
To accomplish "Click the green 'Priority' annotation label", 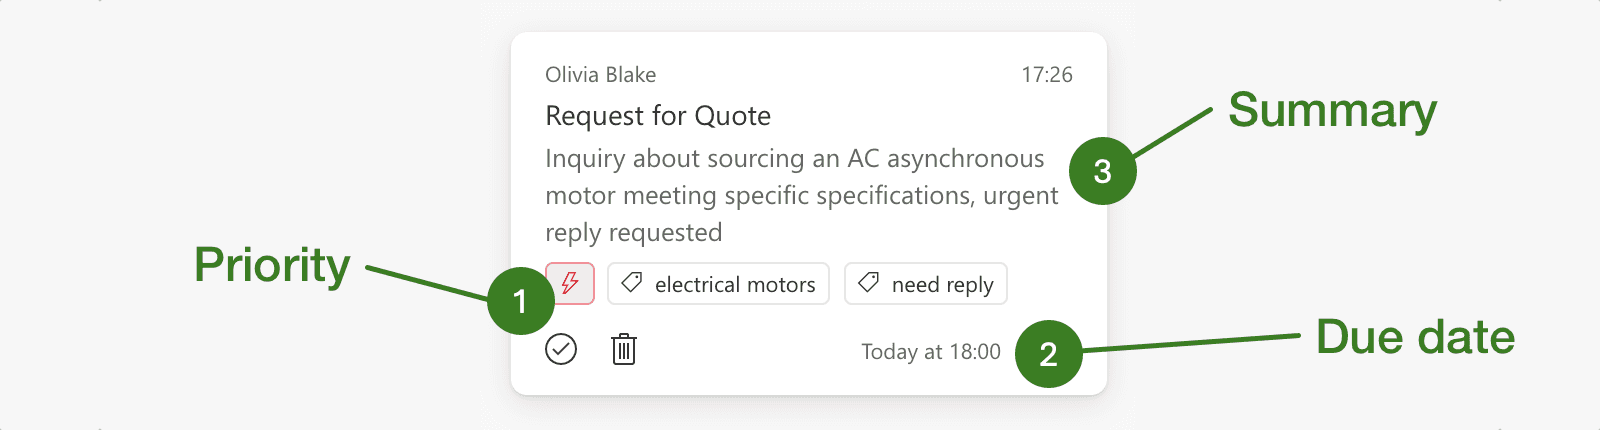I will coord(272,265).
